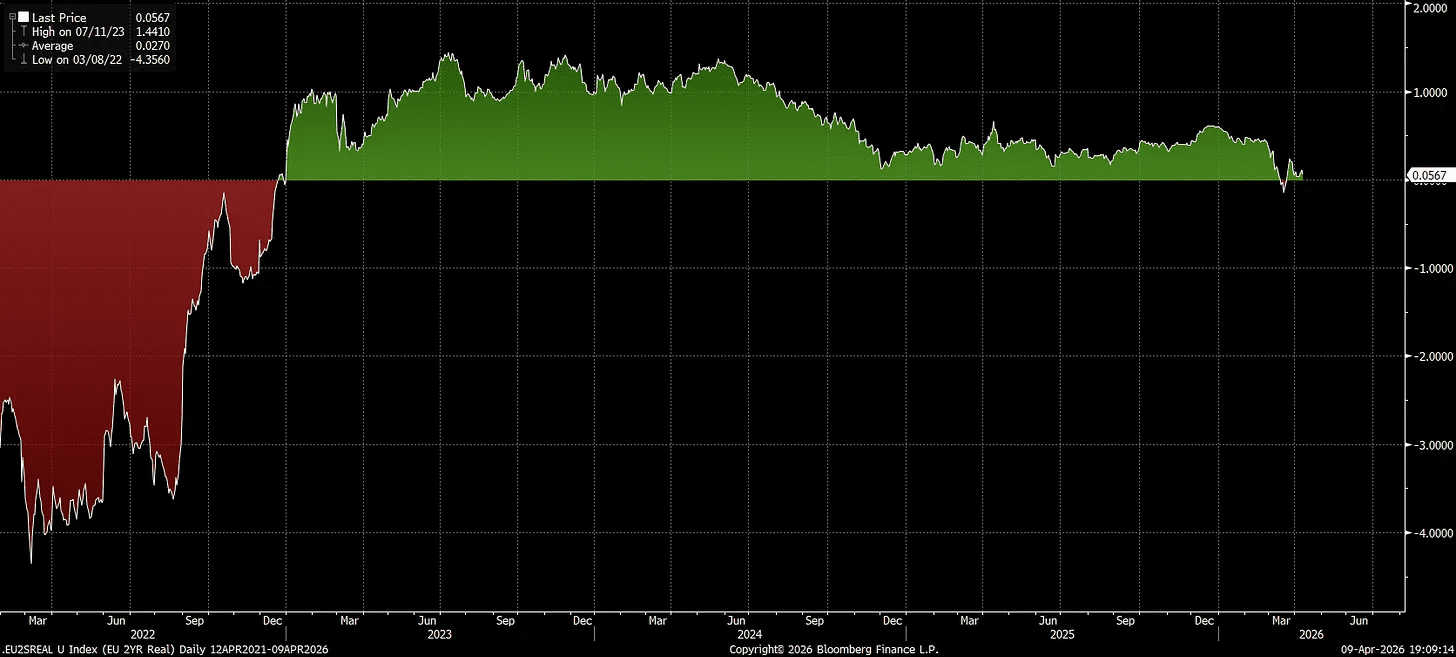Click the Average line icon in legend

(22, 46)
